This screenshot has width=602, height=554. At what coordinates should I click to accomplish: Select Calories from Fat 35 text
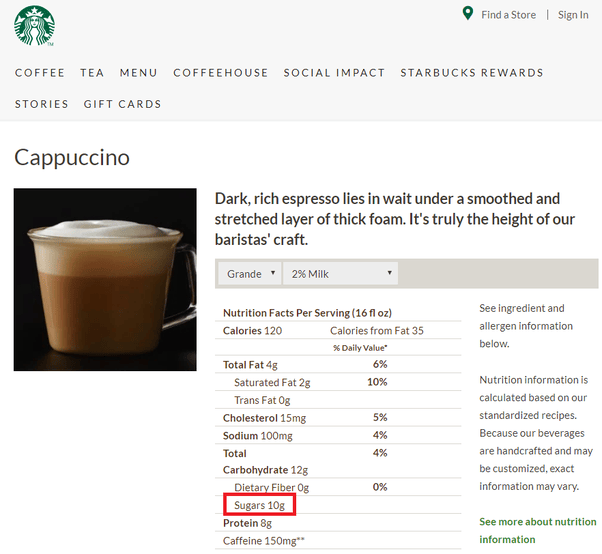377,331
